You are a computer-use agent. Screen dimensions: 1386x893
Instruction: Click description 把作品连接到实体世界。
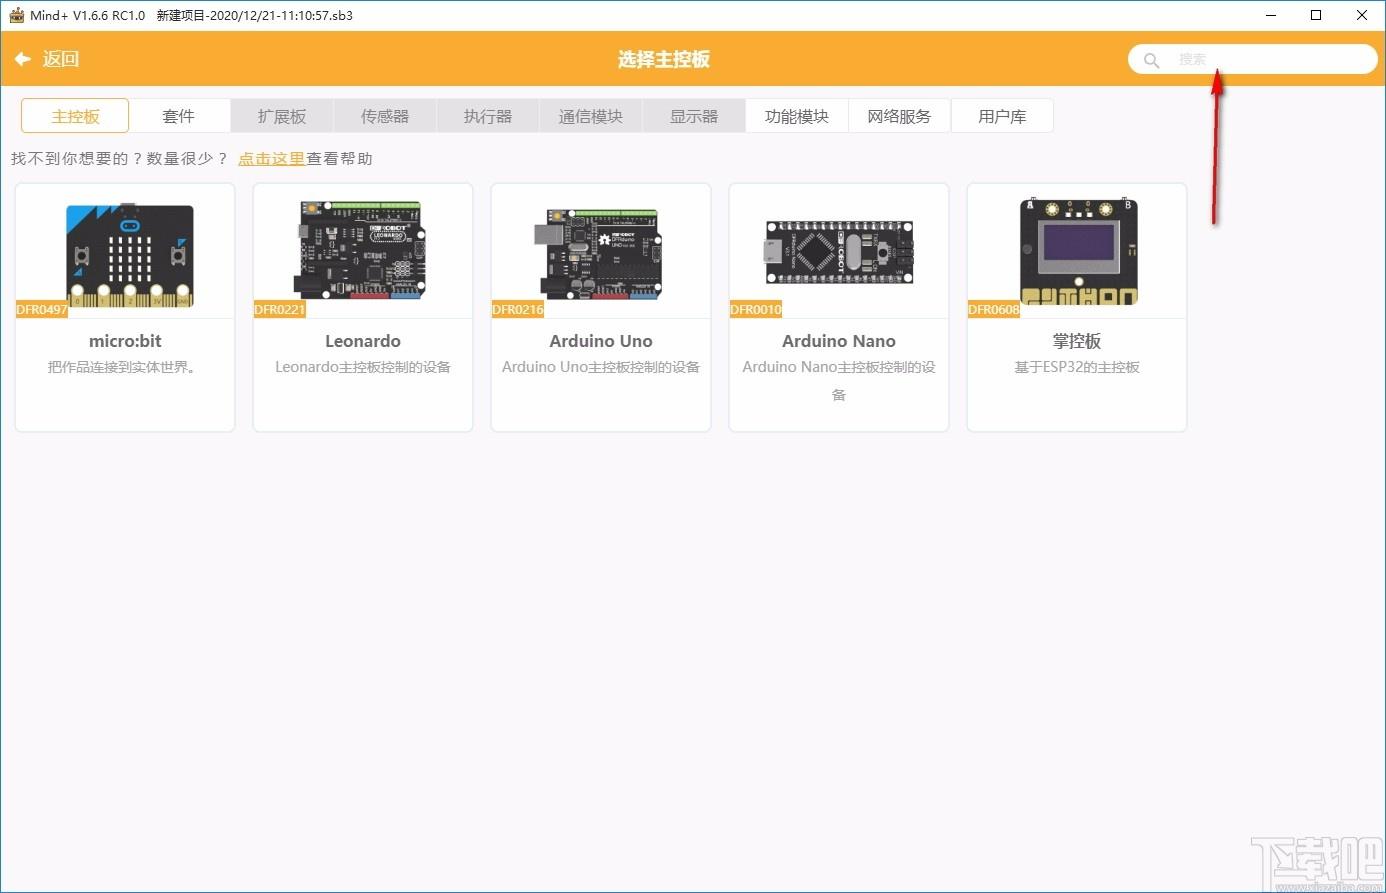click(125, 367)
